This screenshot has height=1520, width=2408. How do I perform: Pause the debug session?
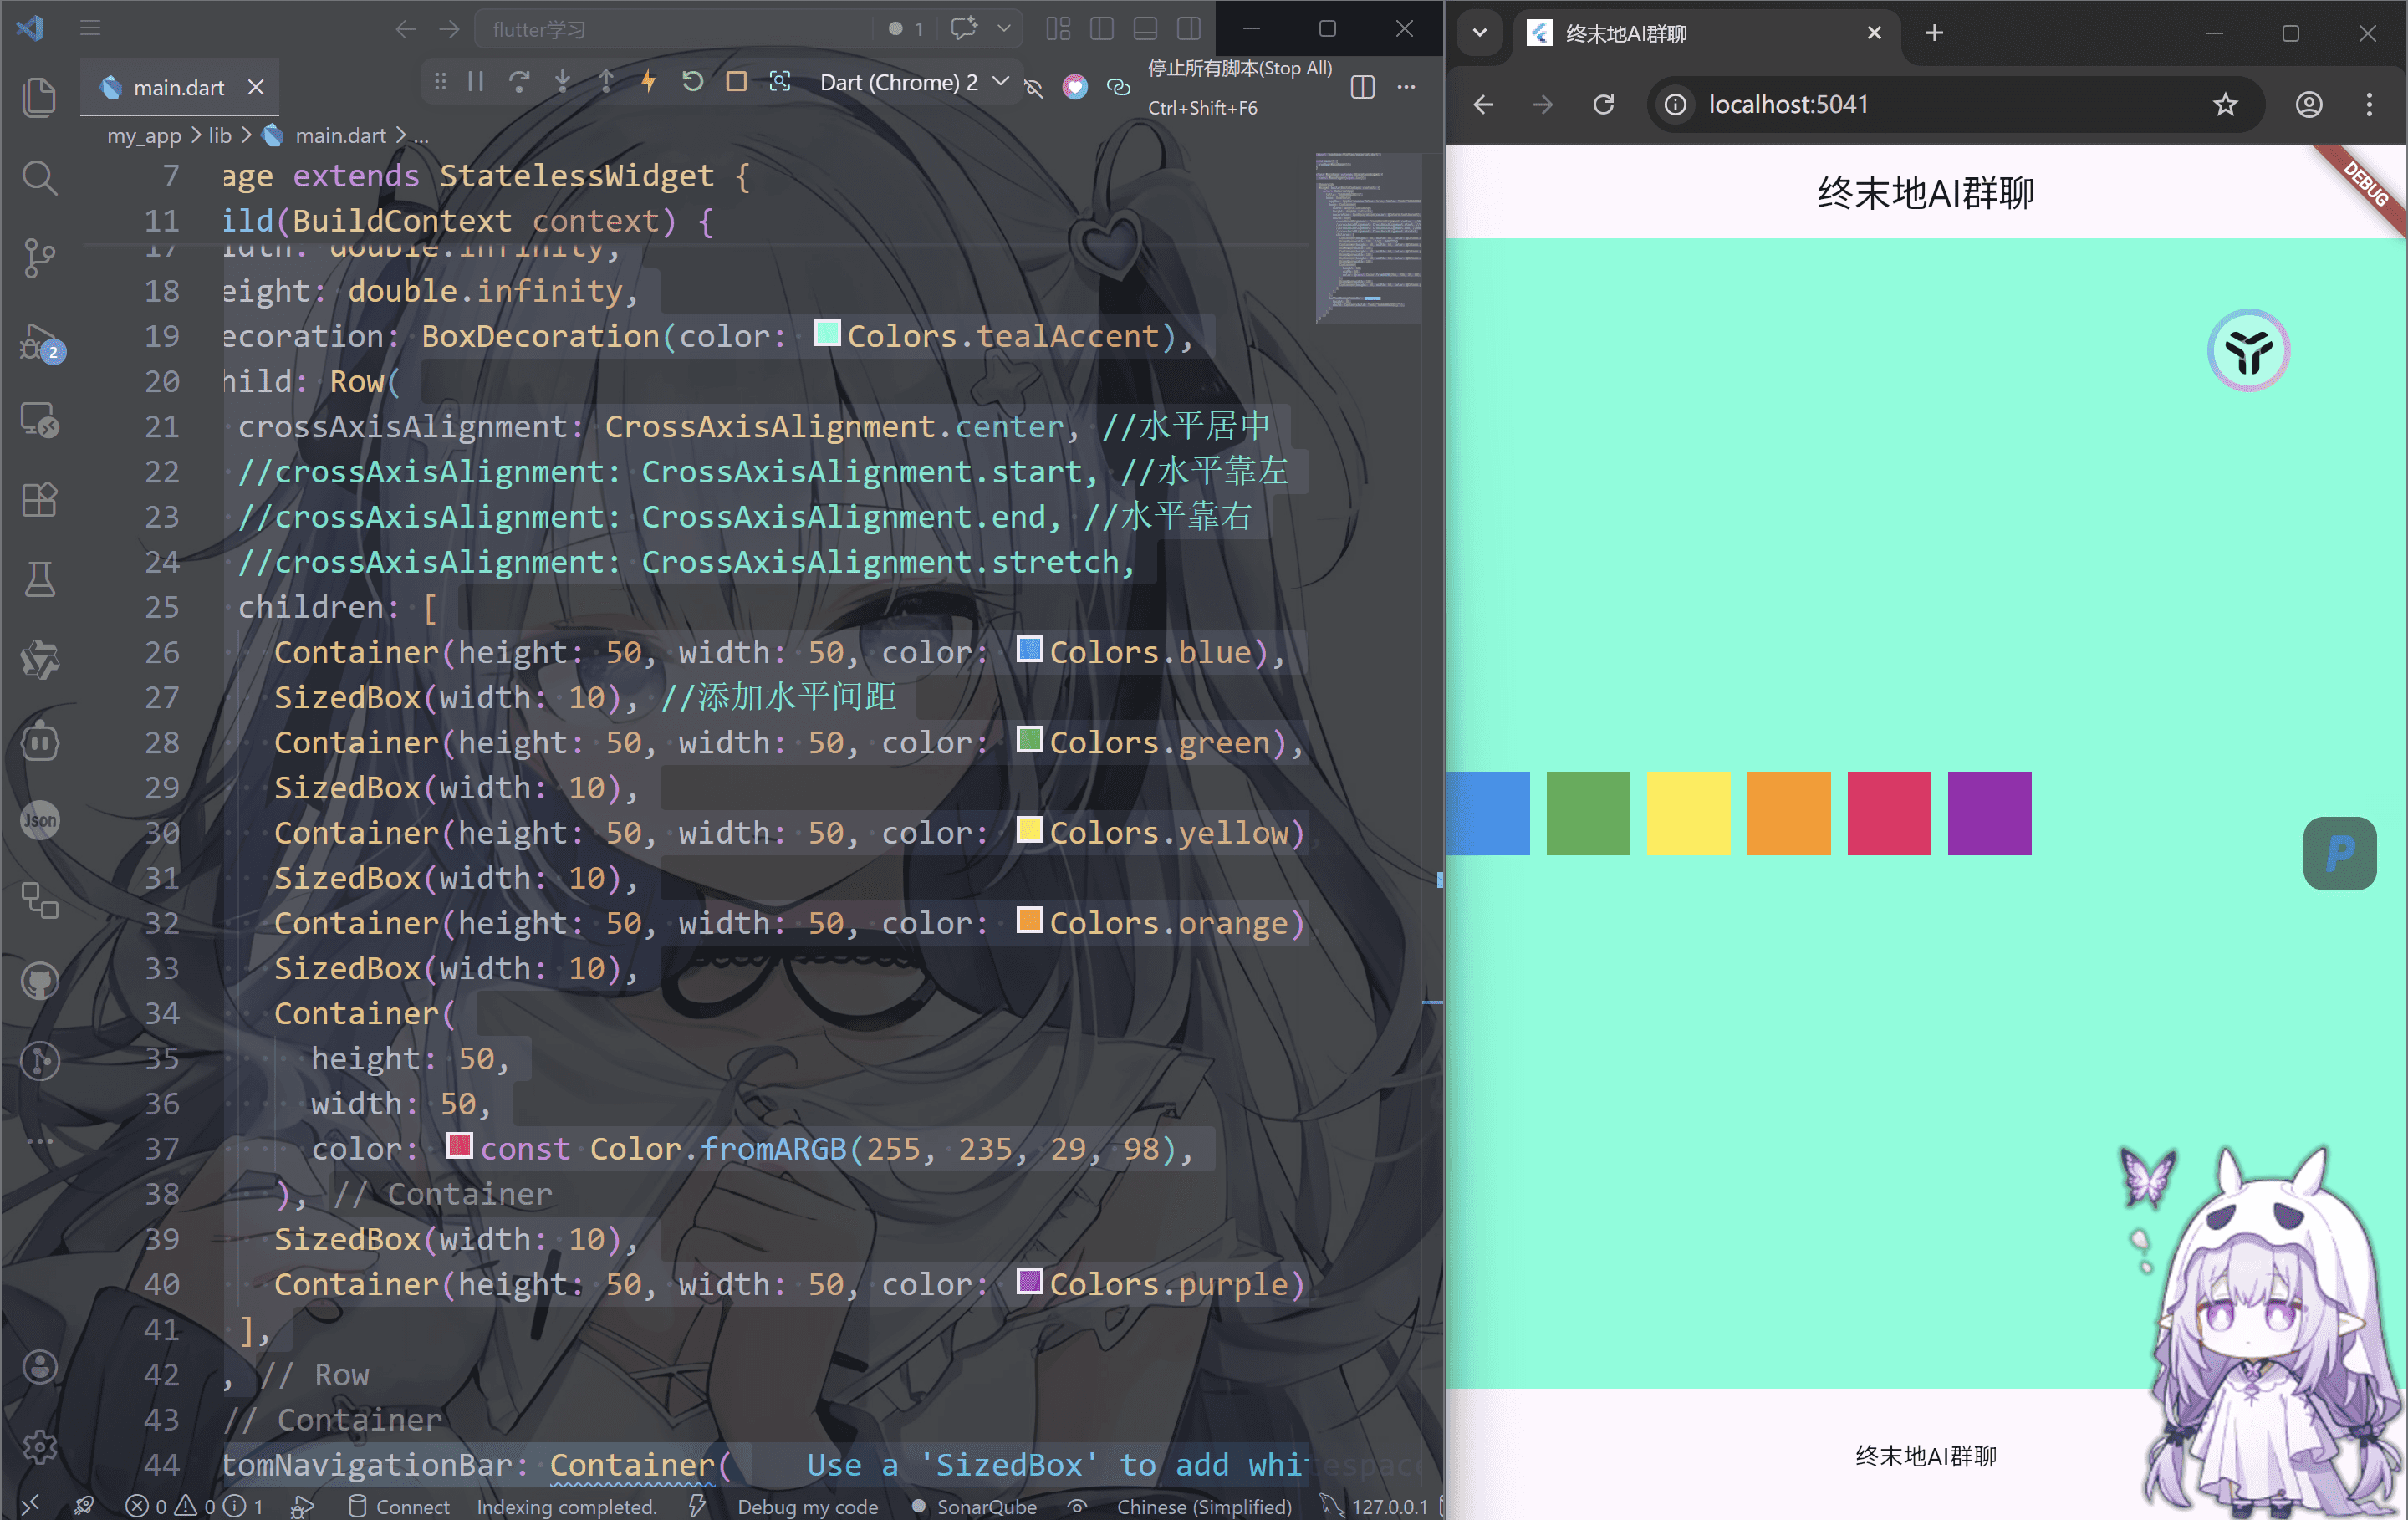[x=476, y=82]
